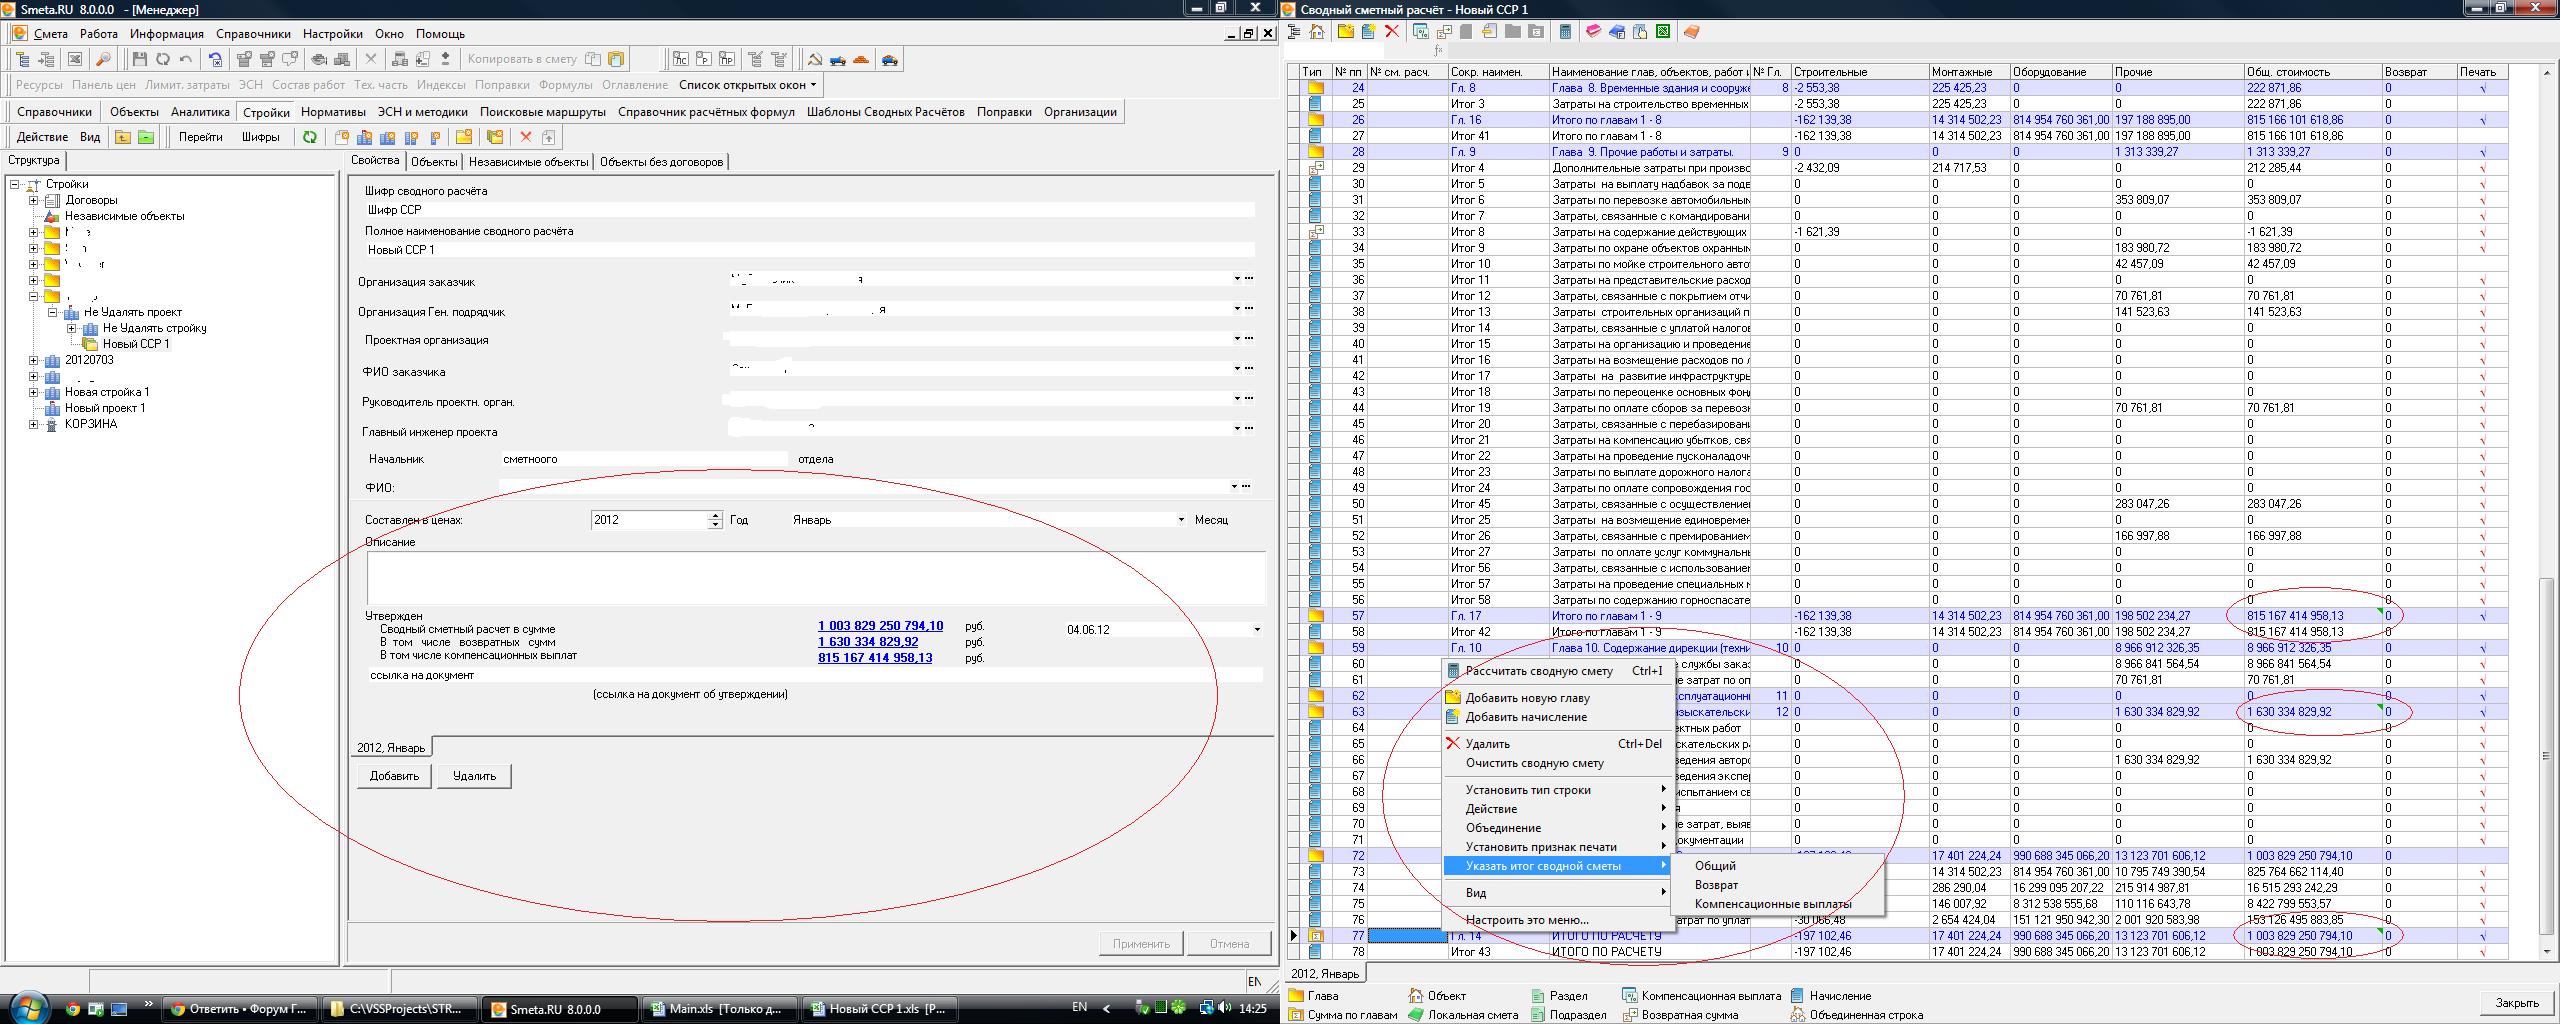The image size is (2560, 1024).
Task: Open the Месяц dropdown showing Январь
Action: [1181, 520]
